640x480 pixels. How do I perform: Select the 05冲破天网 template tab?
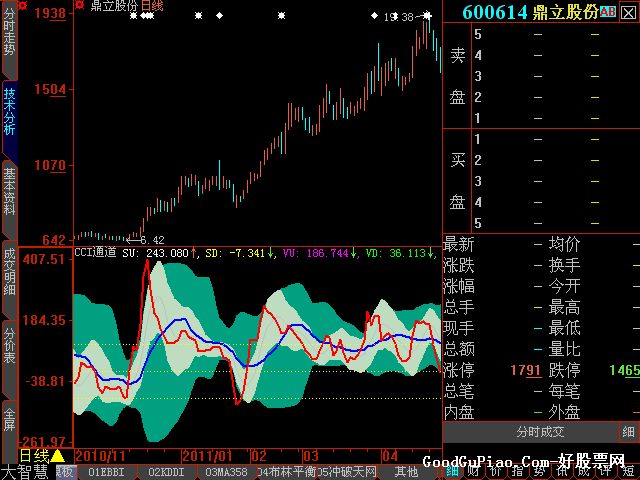coord(347,472)
